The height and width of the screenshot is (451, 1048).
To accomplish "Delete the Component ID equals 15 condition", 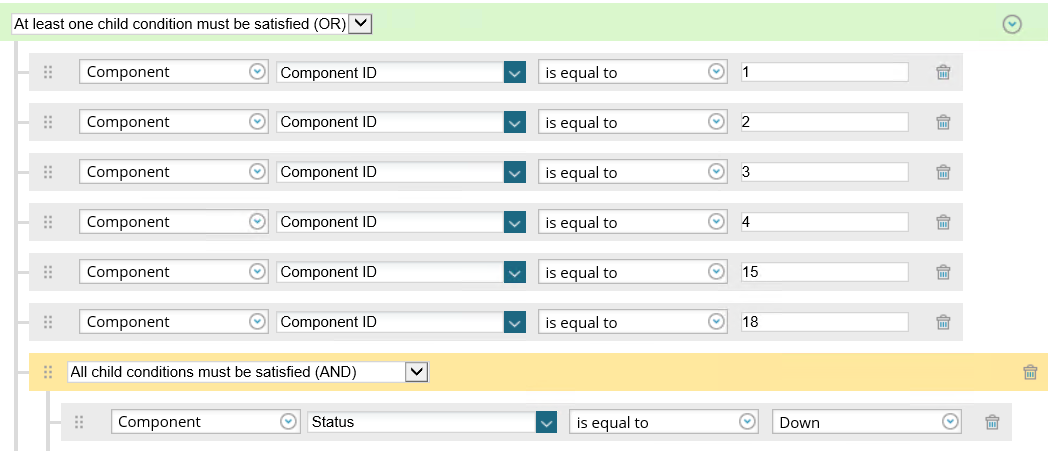I will 942,272.
